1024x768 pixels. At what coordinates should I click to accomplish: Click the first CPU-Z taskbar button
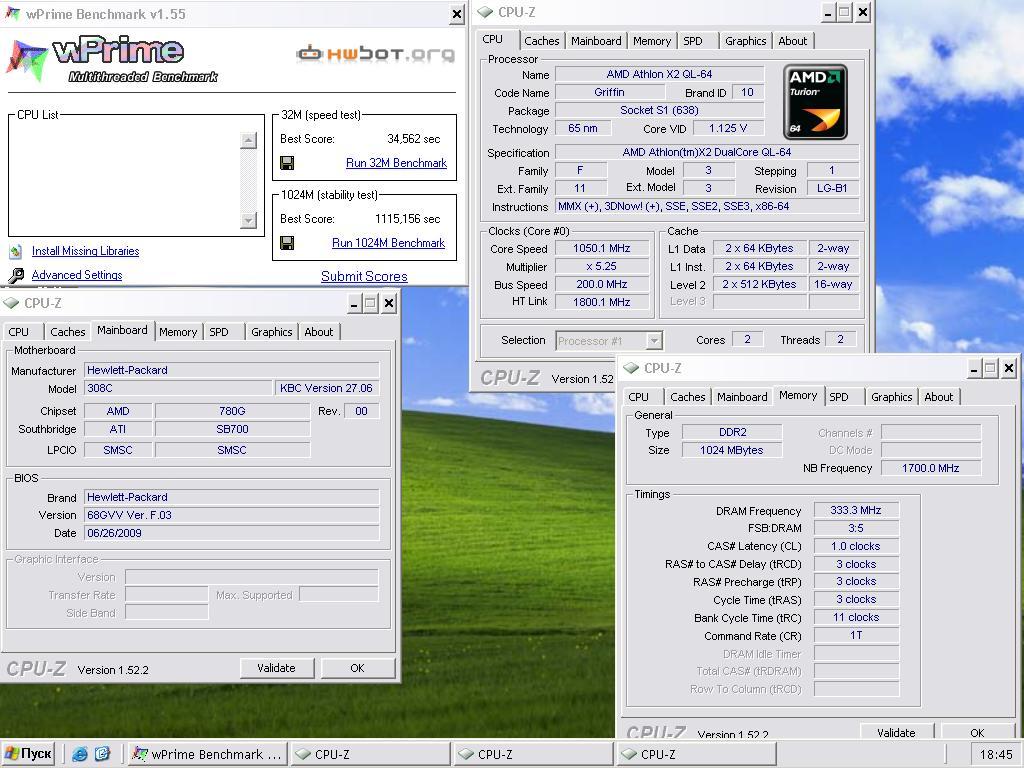[370, 754]
